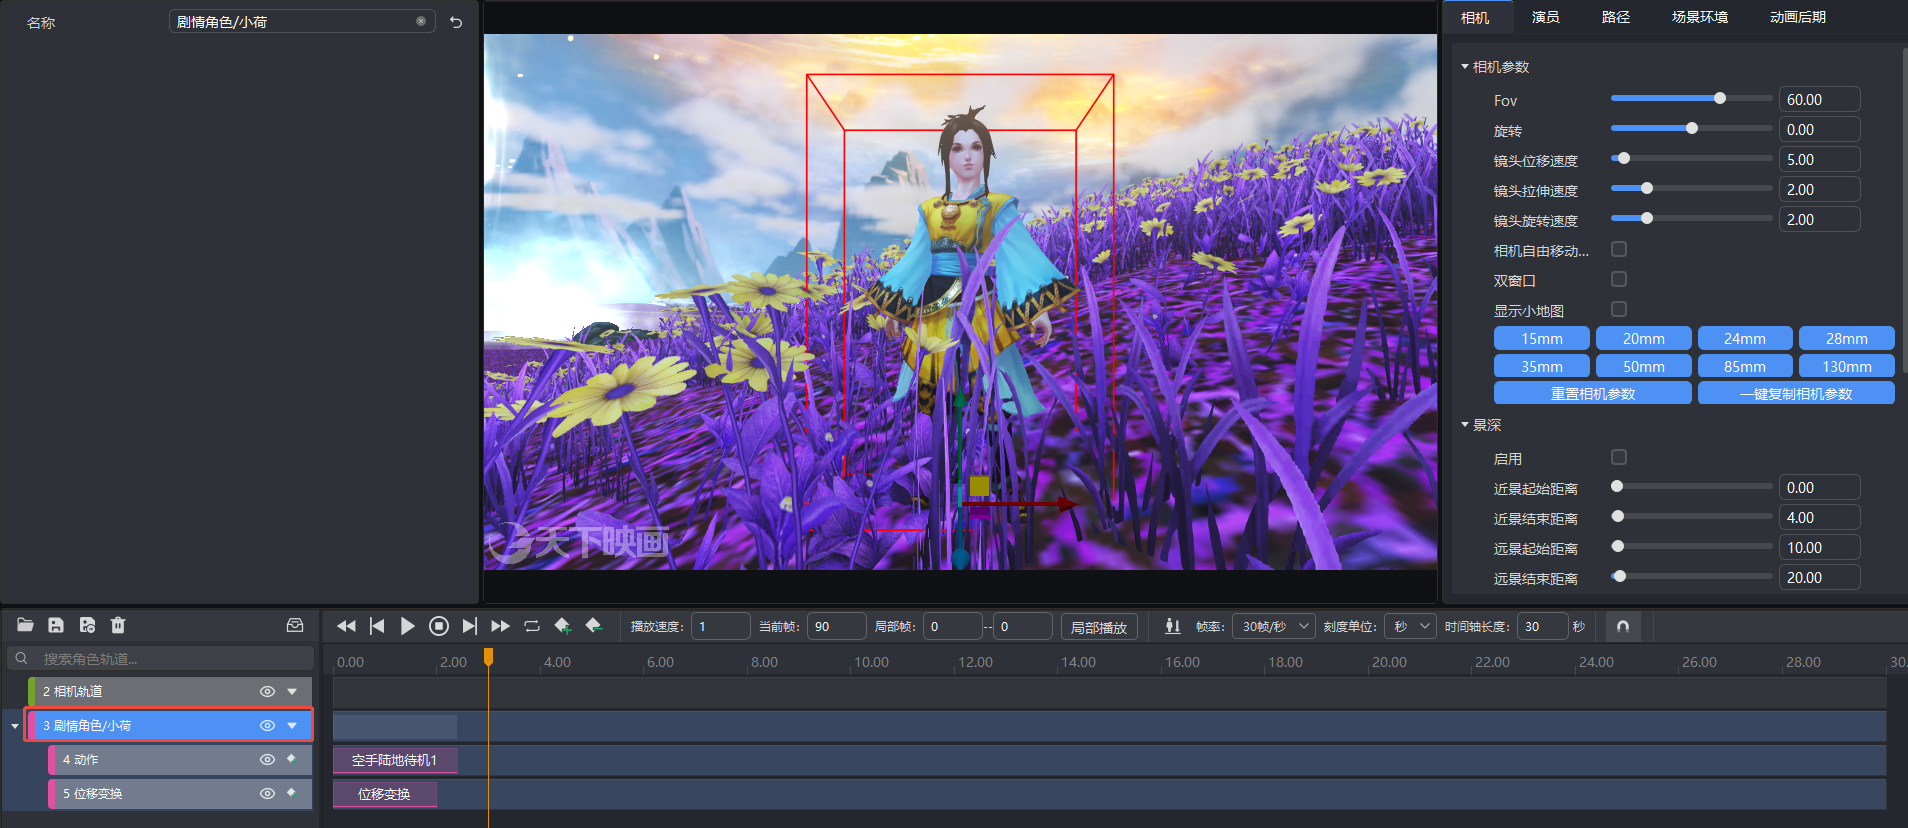Viewport: 1908px width, 828px height.
Task: Select the 85mm lens preset
Action: pyautogui.click(x=1745, y=366)
